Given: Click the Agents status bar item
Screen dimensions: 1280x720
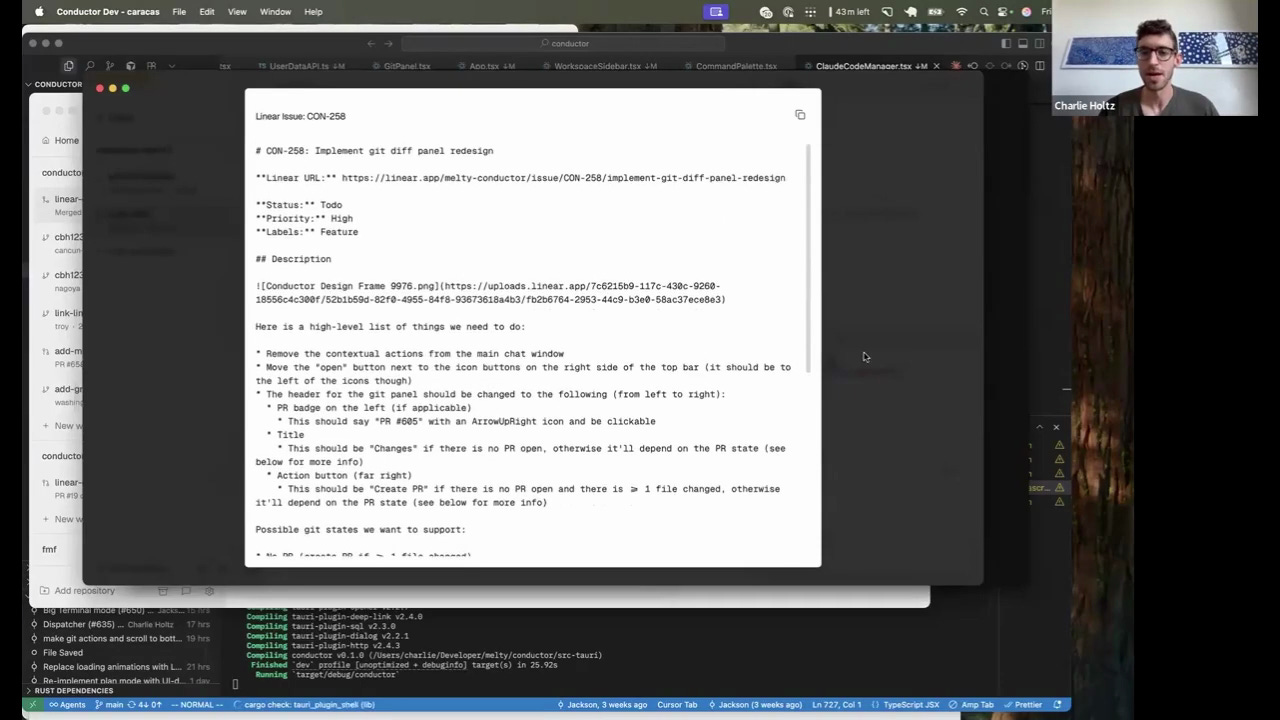Looking at the screenshot, I should click(x=67, y=704).
